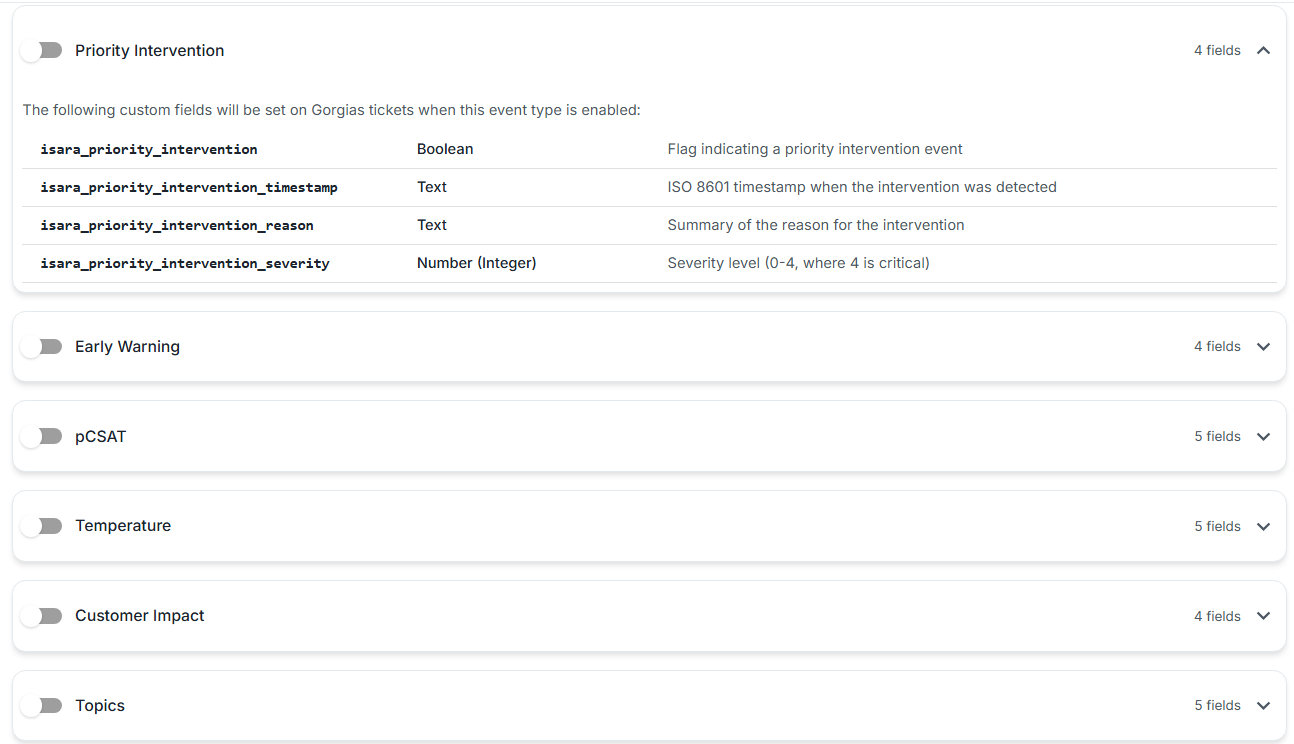Select the isara_priority_intervention_reason field name
The image size is (1294, 744).
(x=177, y=225)
